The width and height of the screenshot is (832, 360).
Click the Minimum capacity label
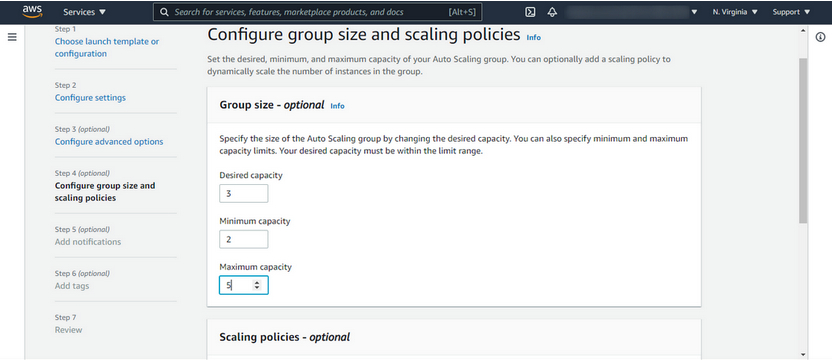(x=255, y=221)
